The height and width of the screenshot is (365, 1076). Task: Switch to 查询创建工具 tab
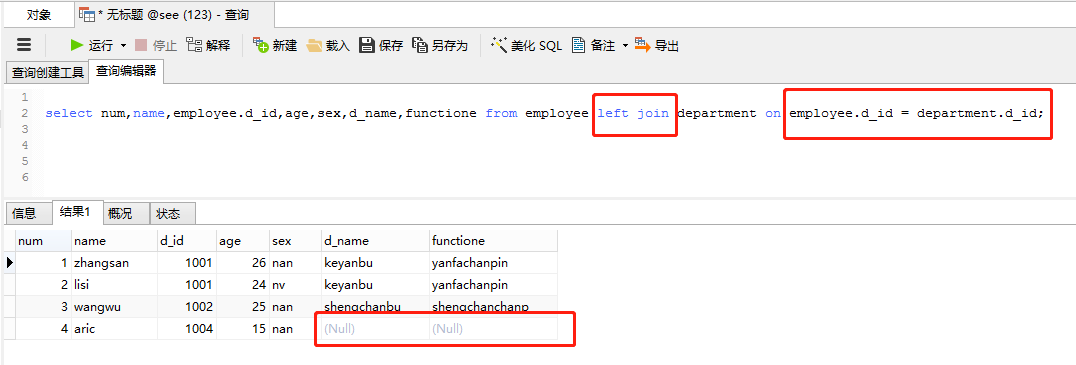(47, 72)
